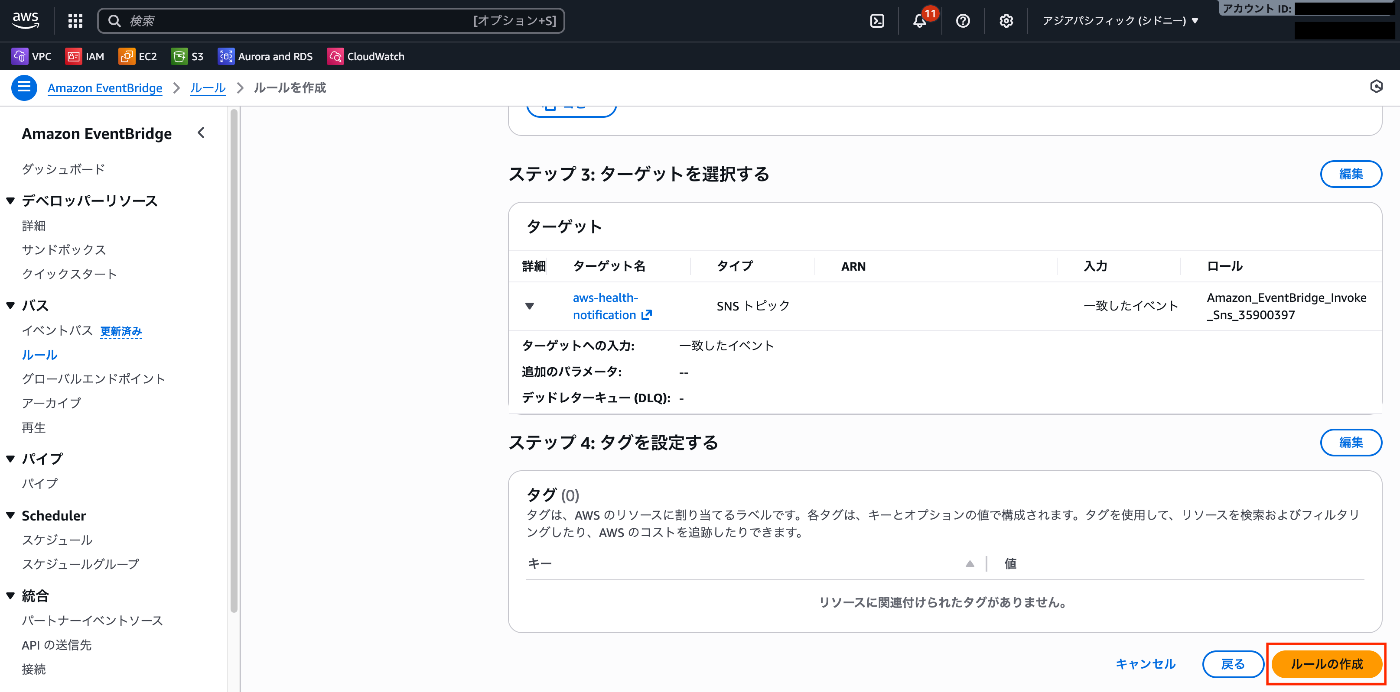This screenshot has height=692, width=1400.
Task: Collapse the パイプ section
Action: click(11, 459)
